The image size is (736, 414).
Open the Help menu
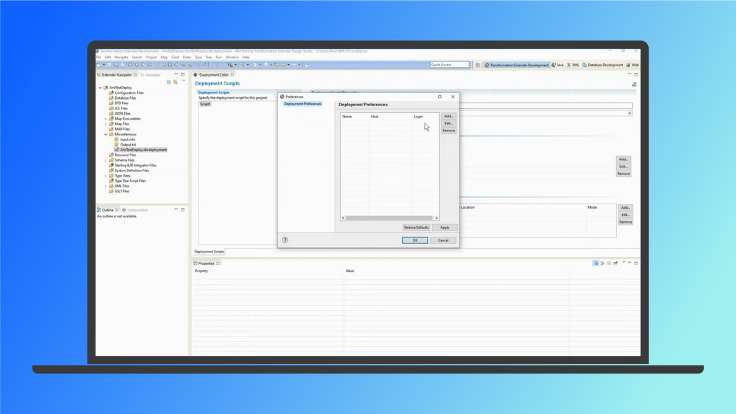[246, 57]
